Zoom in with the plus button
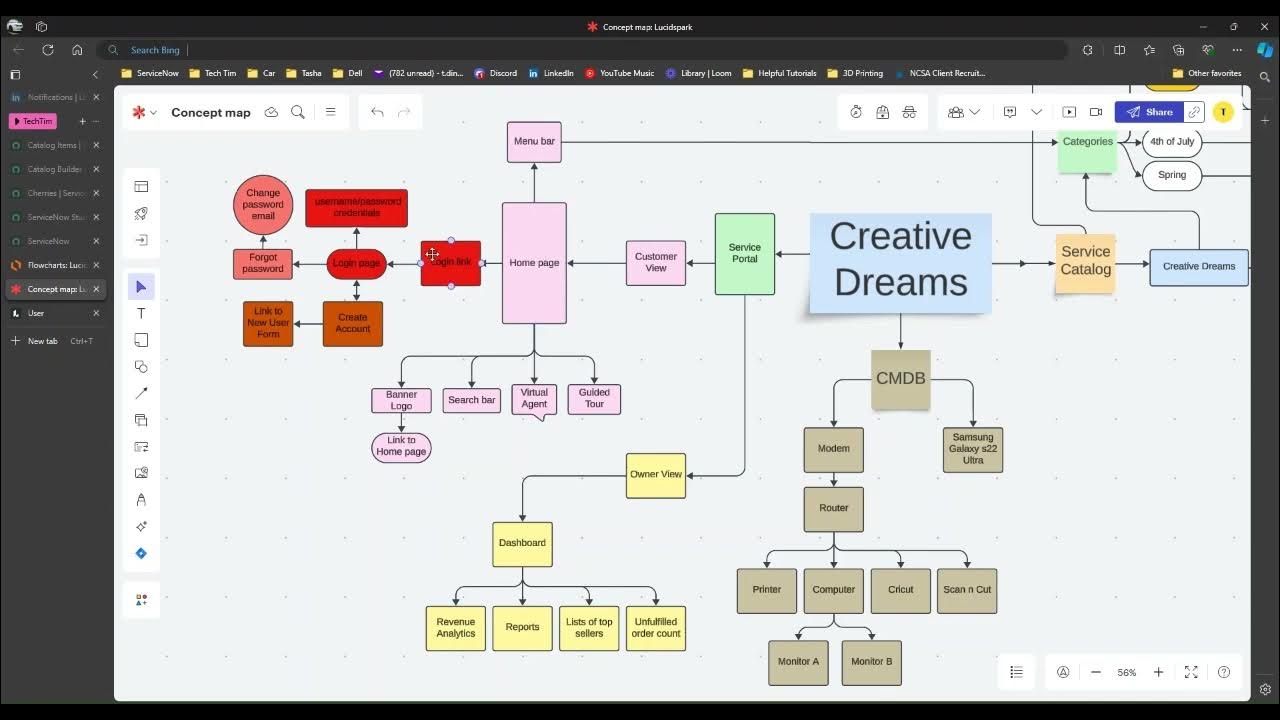The width and height of the screenshot is (1280, 720). coord(1158,672)
